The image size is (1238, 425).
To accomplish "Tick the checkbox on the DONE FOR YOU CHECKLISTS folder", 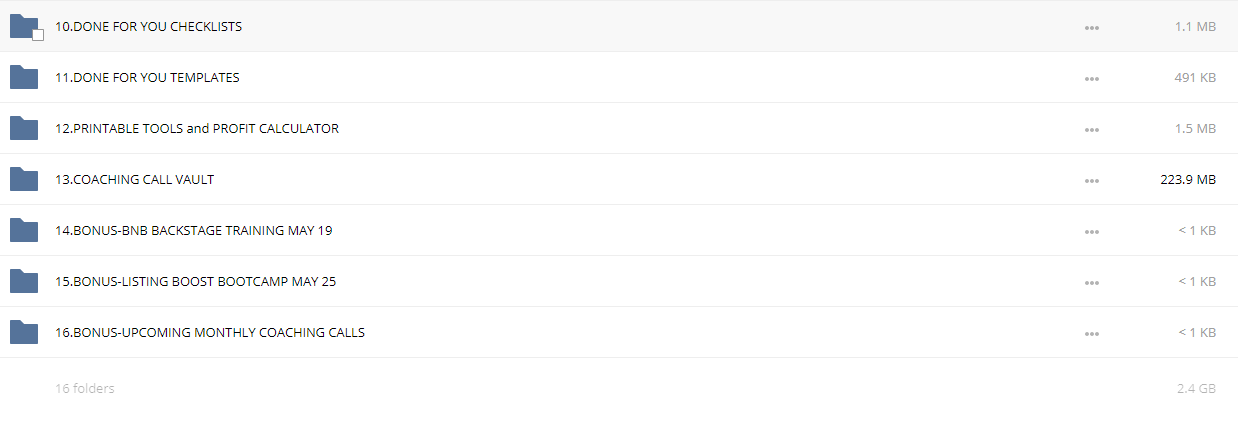I will click(x=38, y=35).
